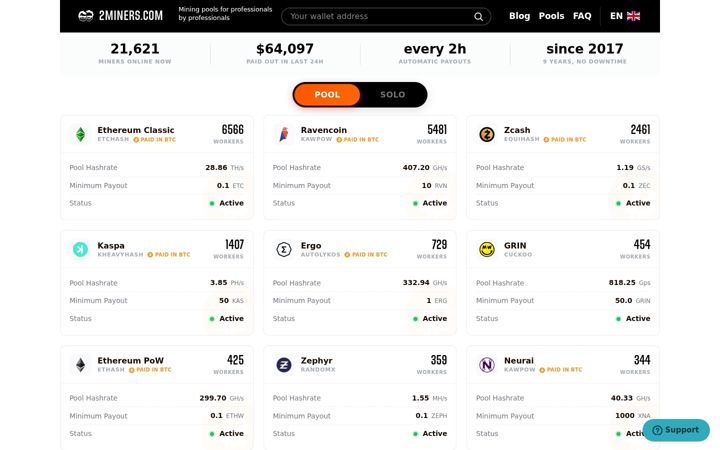720x450 pixels.
Task: Switch to POOL mining mode
Action: pos(327,95)
